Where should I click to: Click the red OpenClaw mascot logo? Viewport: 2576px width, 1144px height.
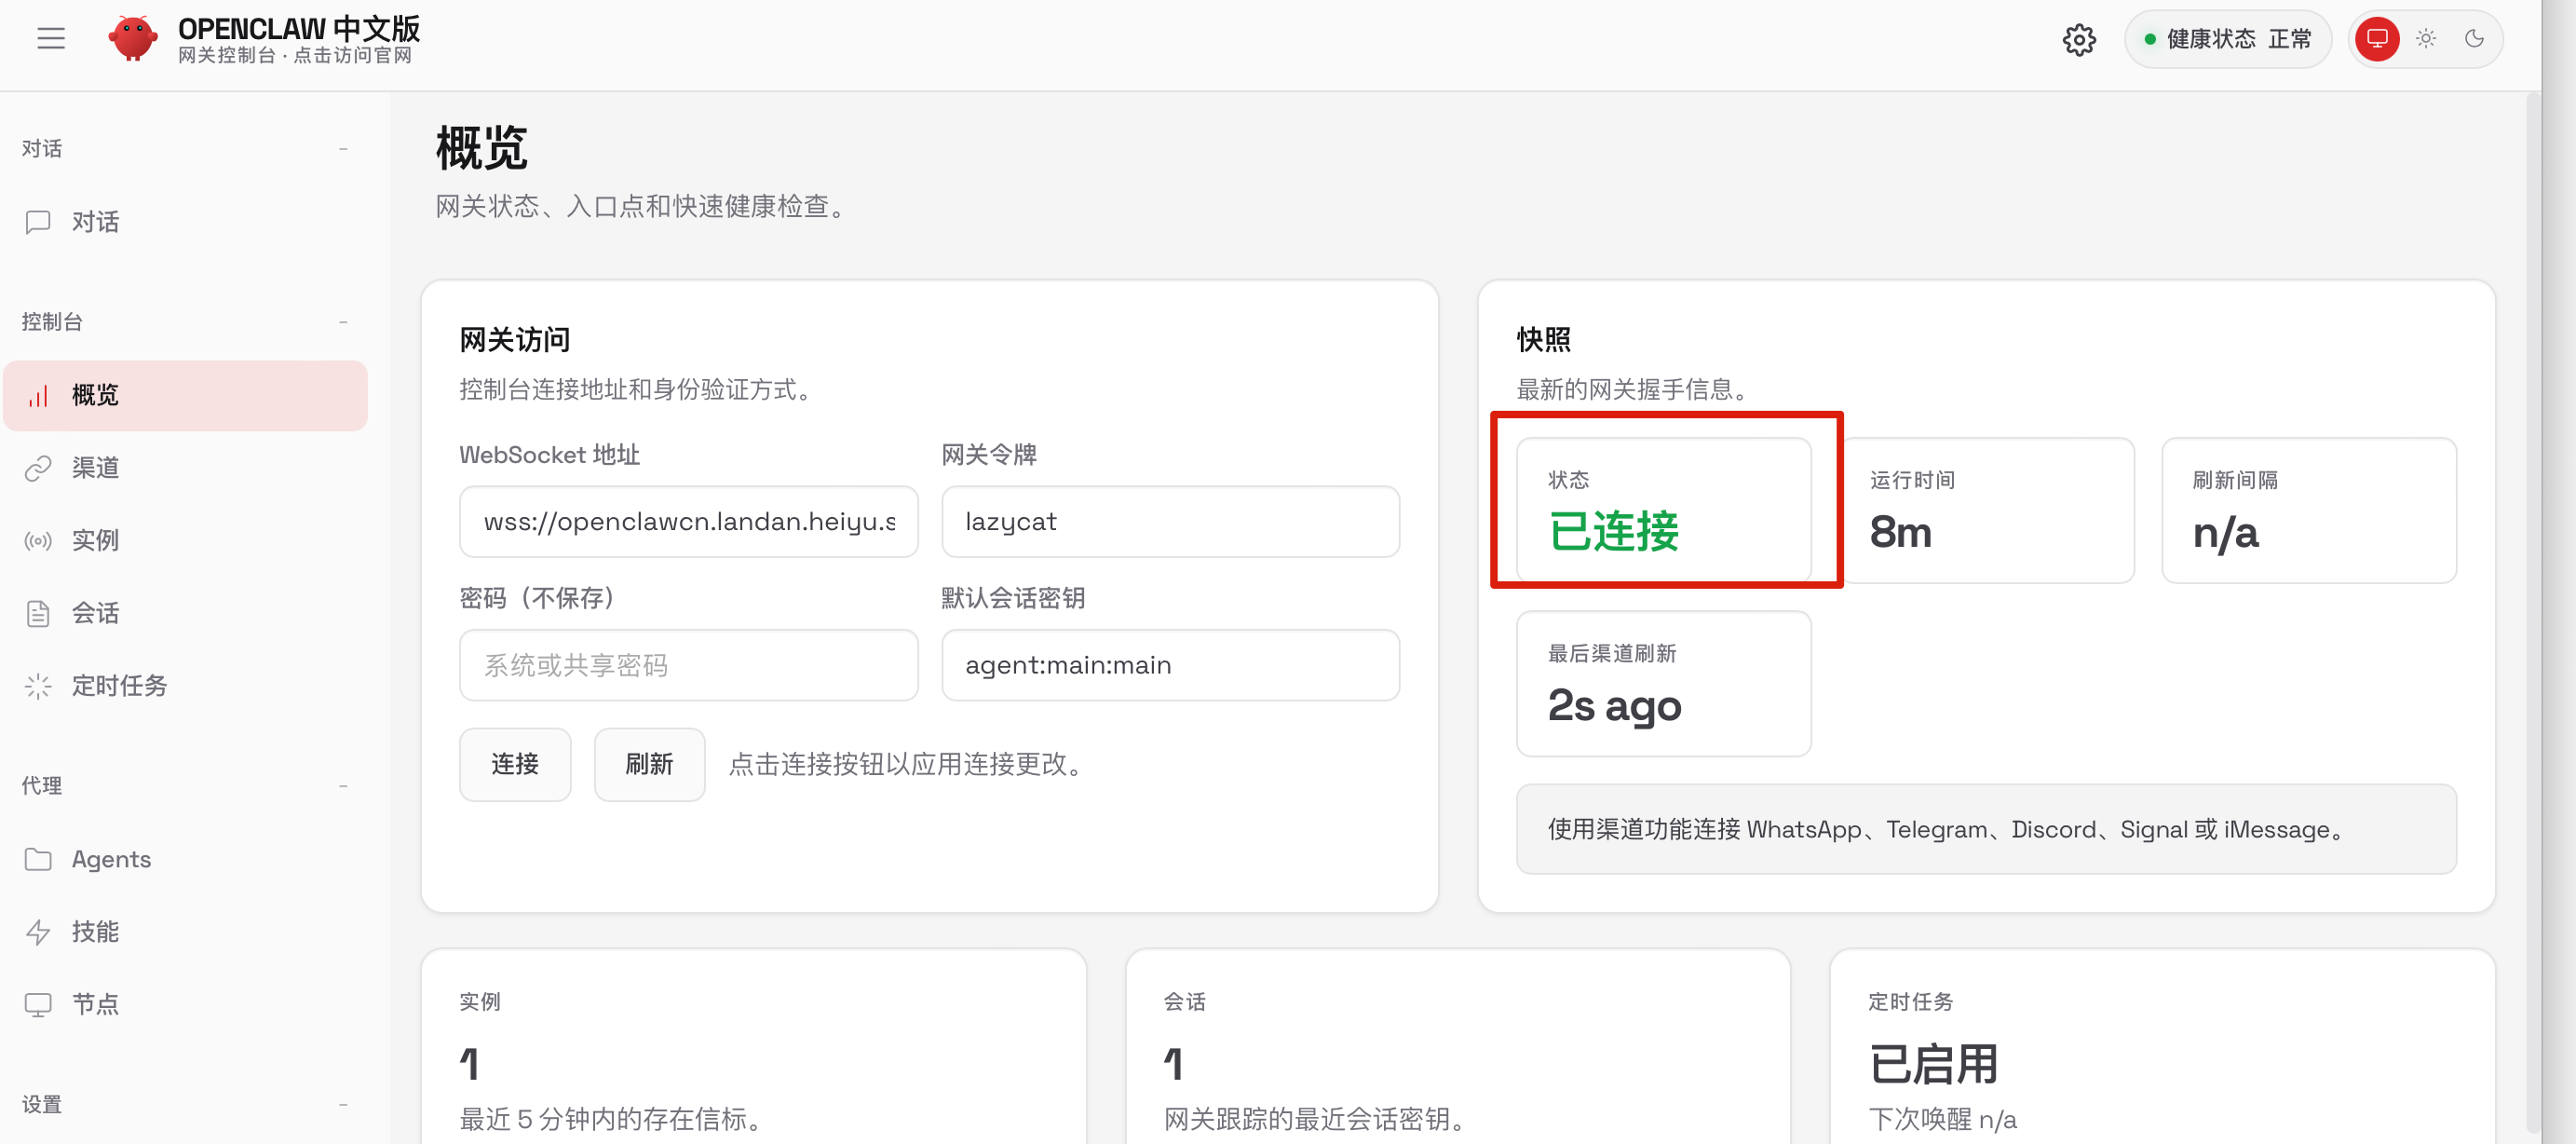click(132, 39)
